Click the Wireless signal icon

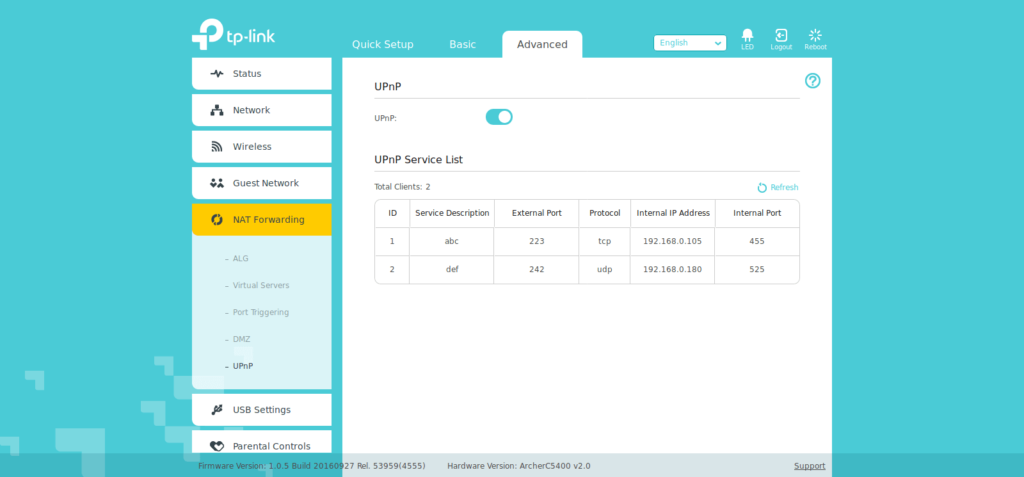(x=217, y=147)
